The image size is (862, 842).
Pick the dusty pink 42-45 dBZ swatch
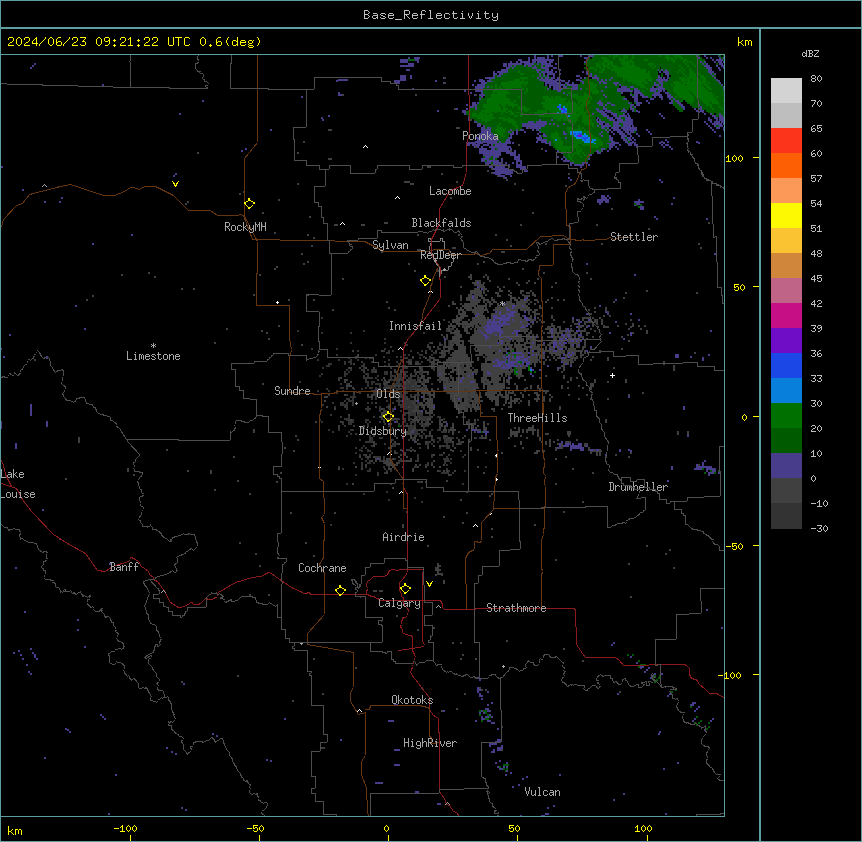tap(786, 291)
